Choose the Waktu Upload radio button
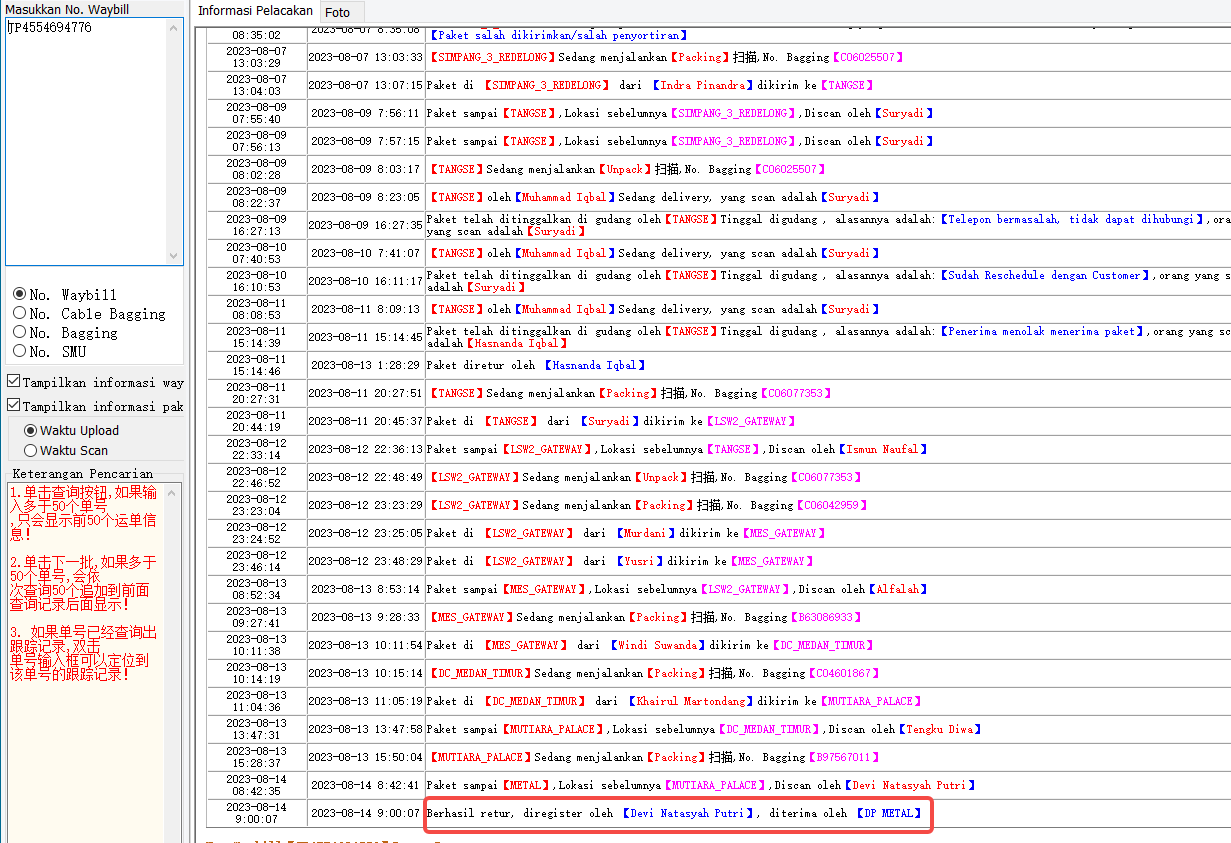Screen dimensions: 1231x843 tap(72, 430)
